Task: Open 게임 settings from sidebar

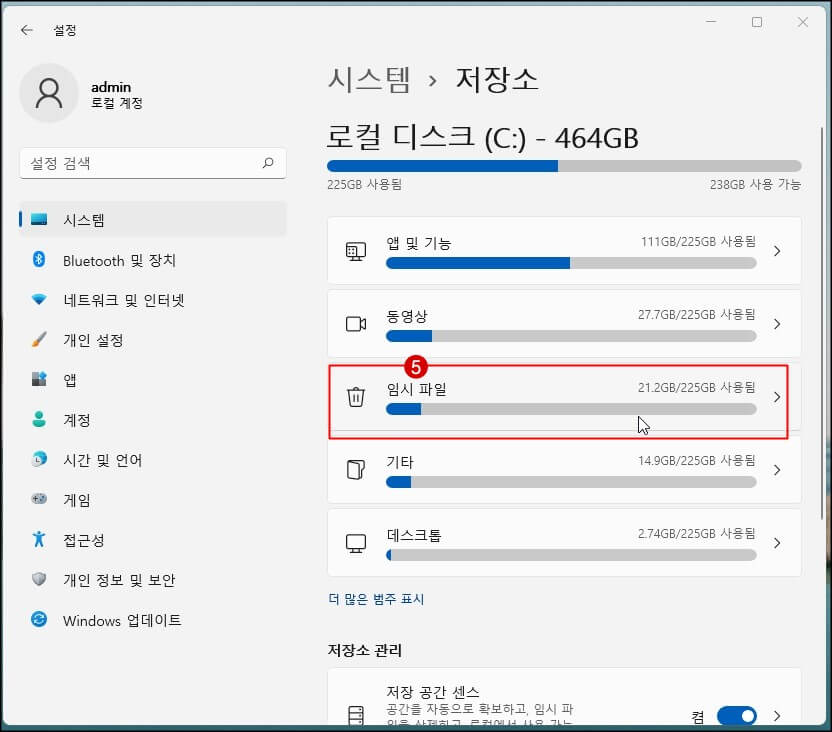Action: [x=78, y=500]
